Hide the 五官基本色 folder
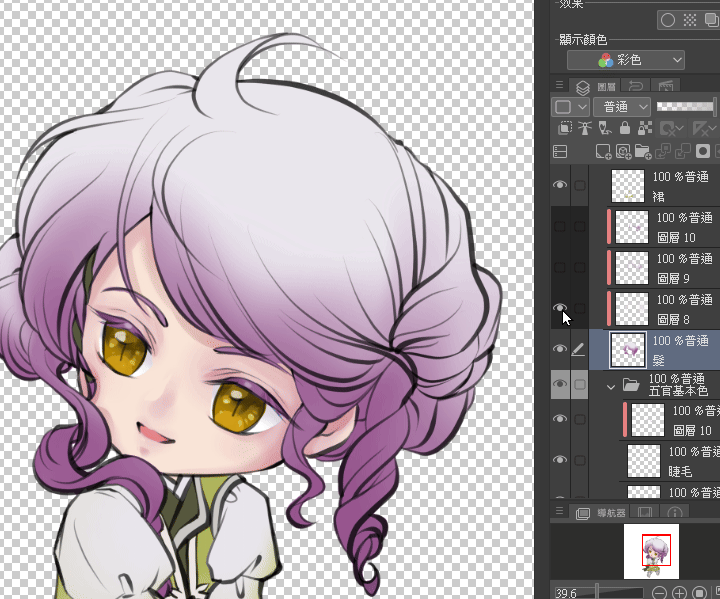720x599 pixels. [x=560, y=384]
